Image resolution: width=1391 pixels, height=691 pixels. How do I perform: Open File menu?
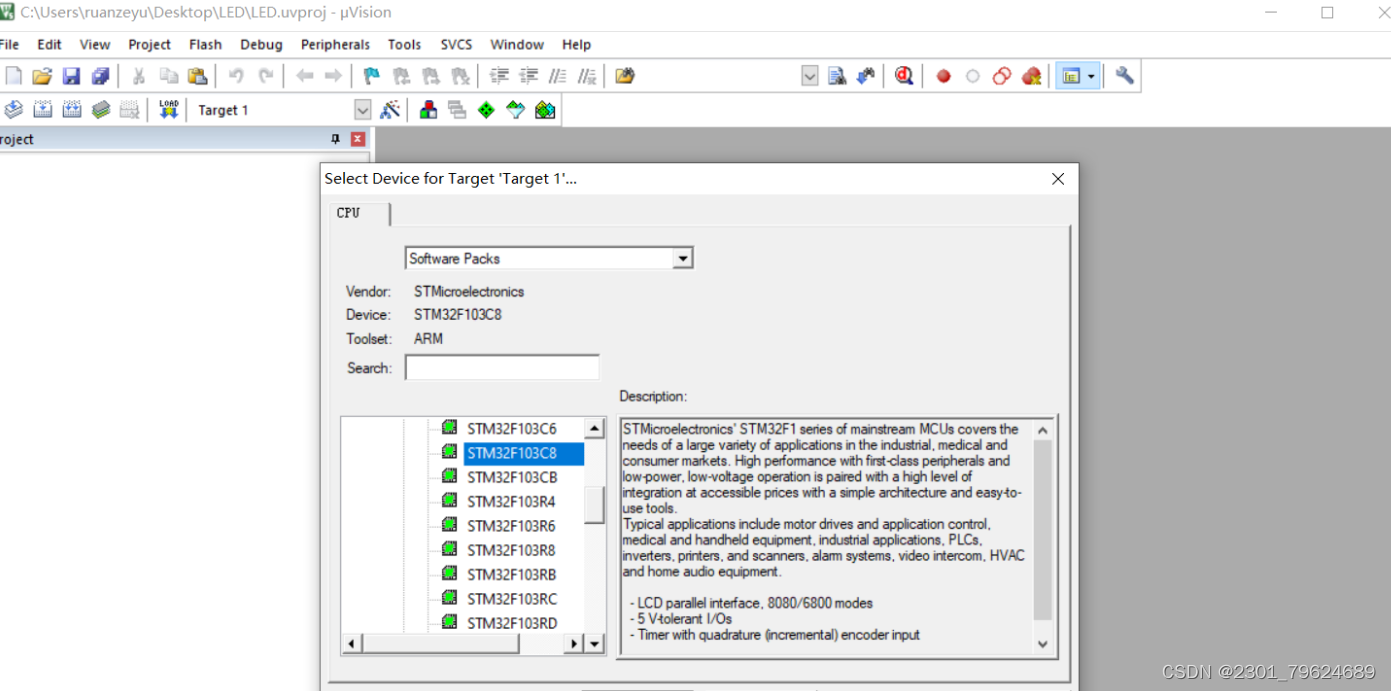point(9,44)
